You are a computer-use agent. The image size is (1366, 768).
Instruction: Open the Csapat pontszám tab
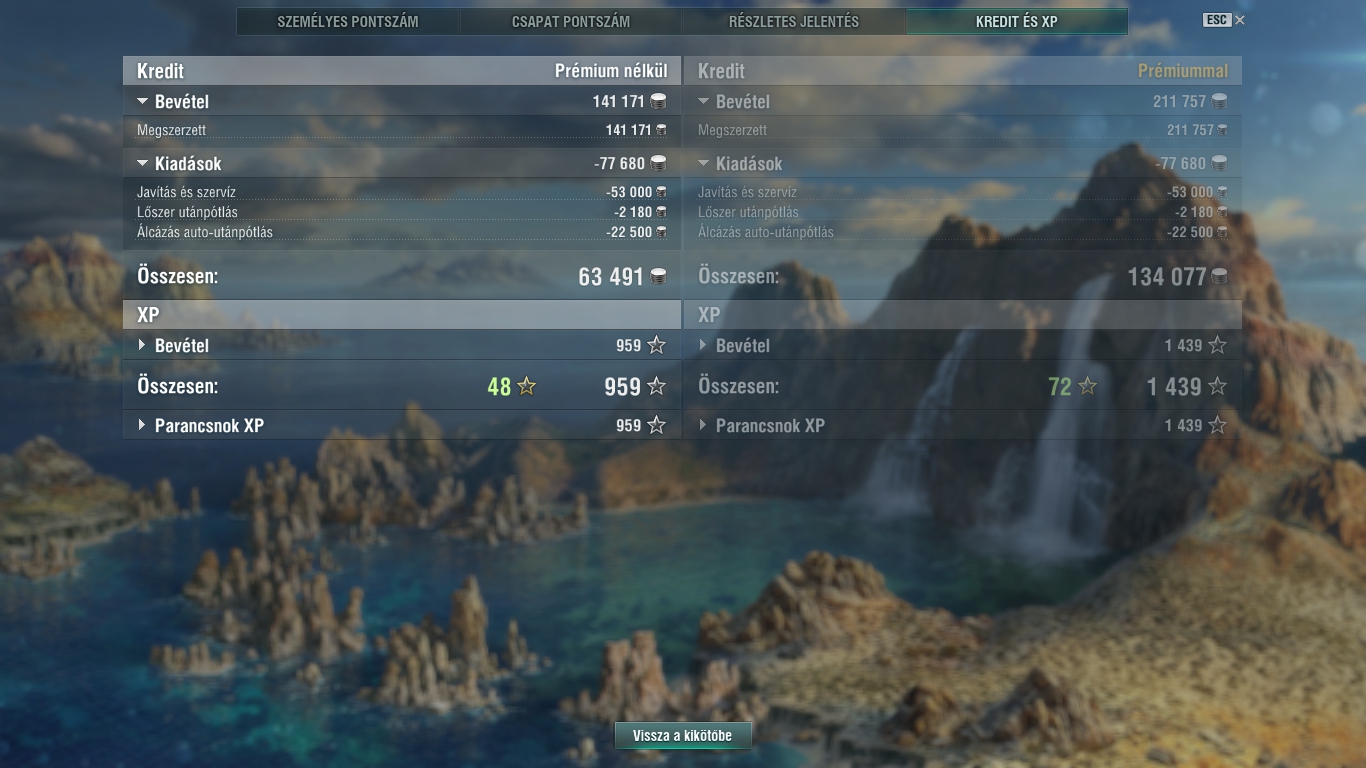click(x=571, y=21)
